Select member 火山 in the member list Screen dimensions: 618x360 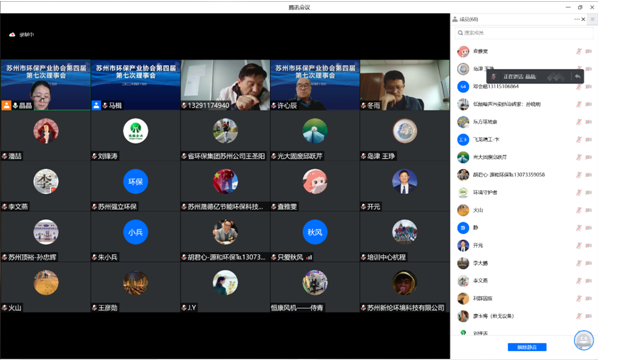tap(524, 210)
